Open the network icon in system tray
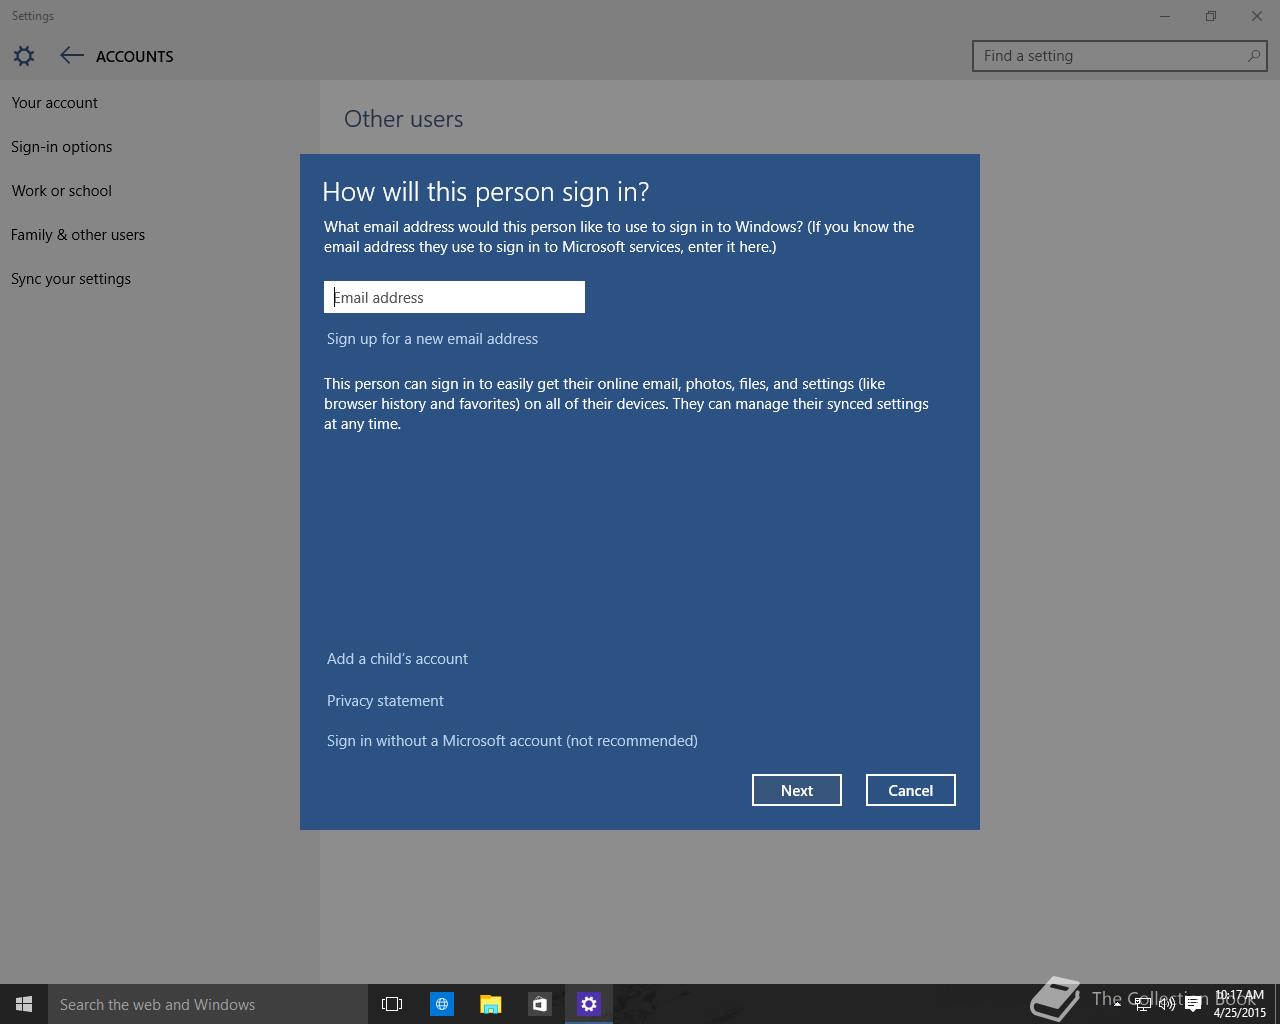This screenshot has height=1024, width=1280. pyautogui.click(x=1142, y=1004)
